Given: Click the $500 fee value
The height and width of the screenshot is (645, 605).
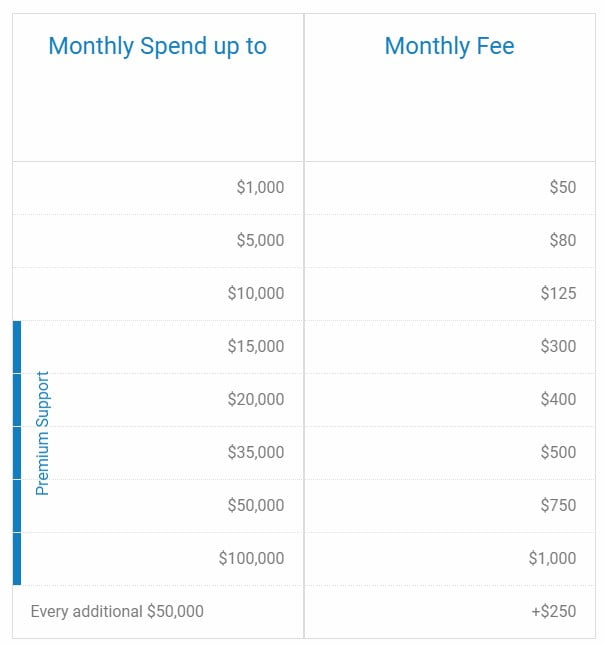Looking at the screenshot, I should (558, 452).
